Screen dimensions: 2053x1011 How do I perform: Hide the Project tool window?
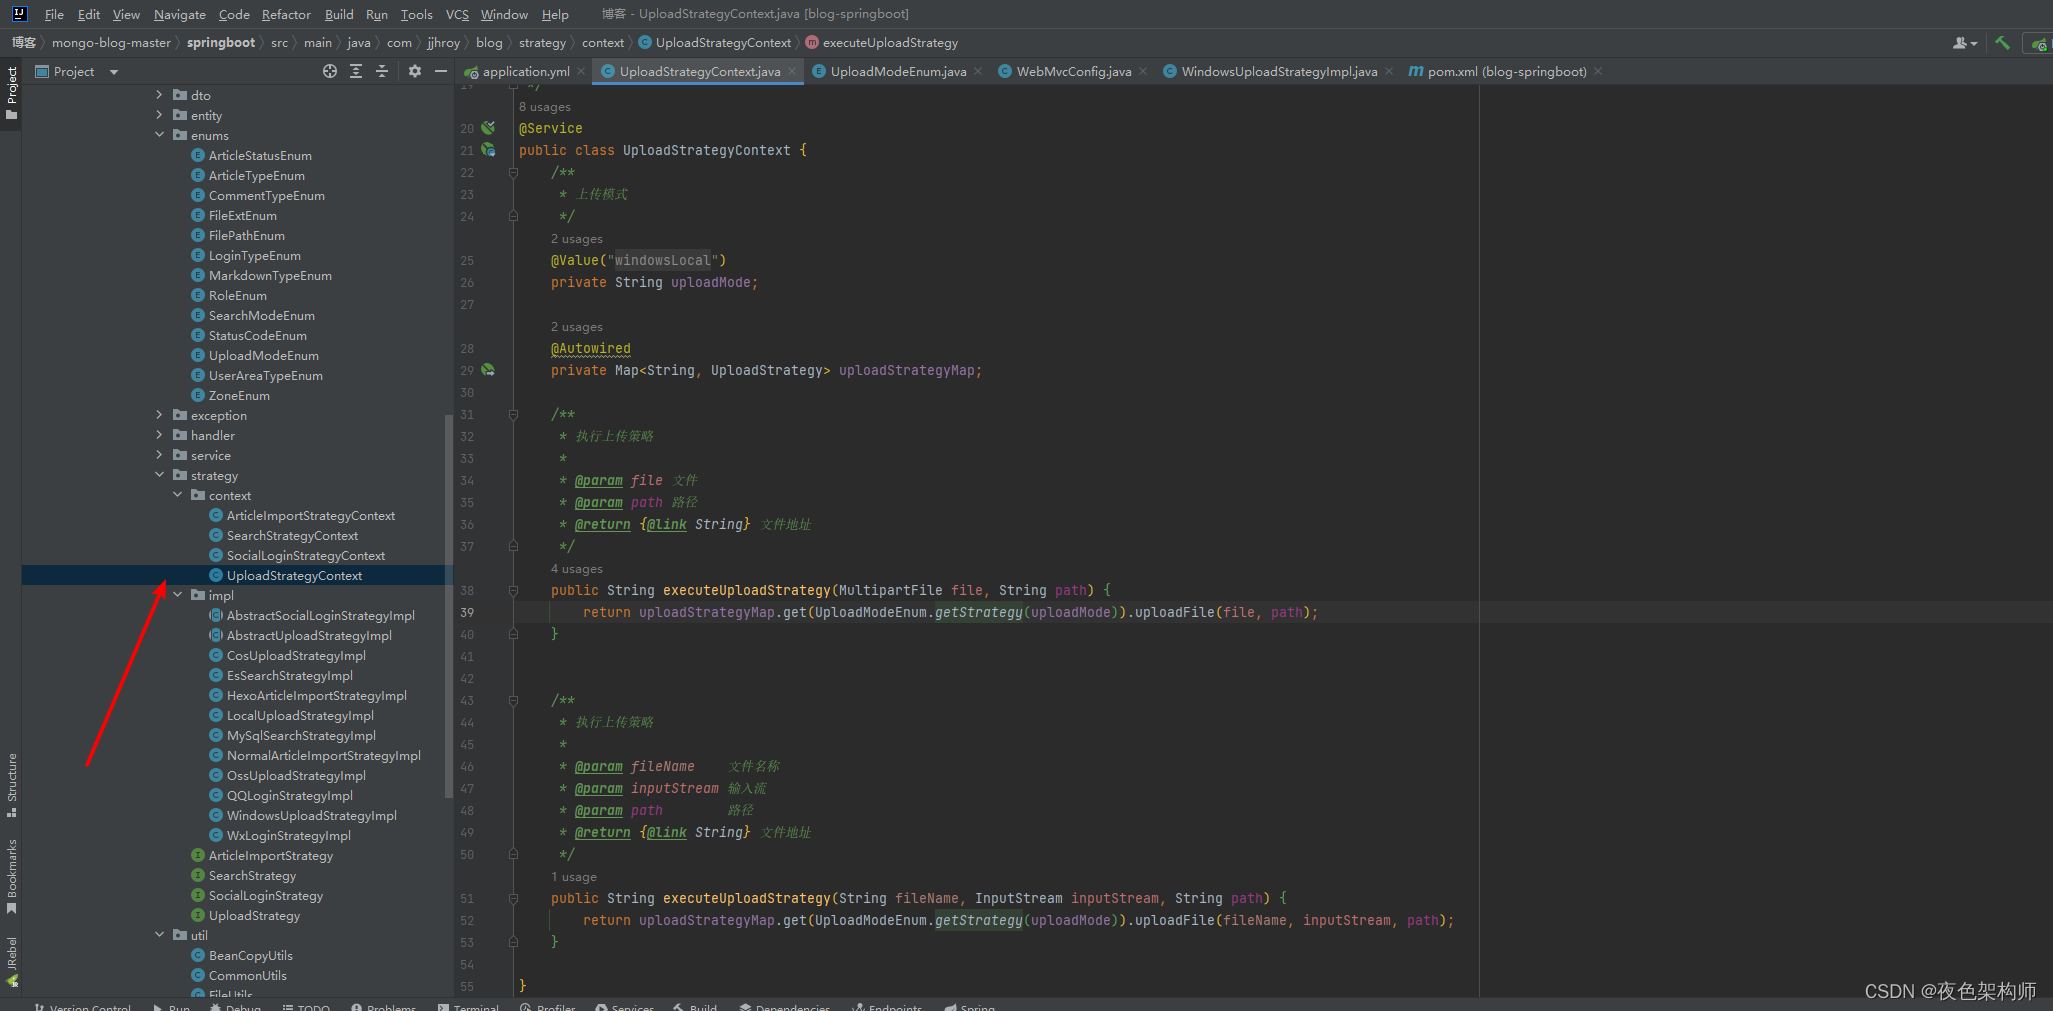[x=441, y=71]
